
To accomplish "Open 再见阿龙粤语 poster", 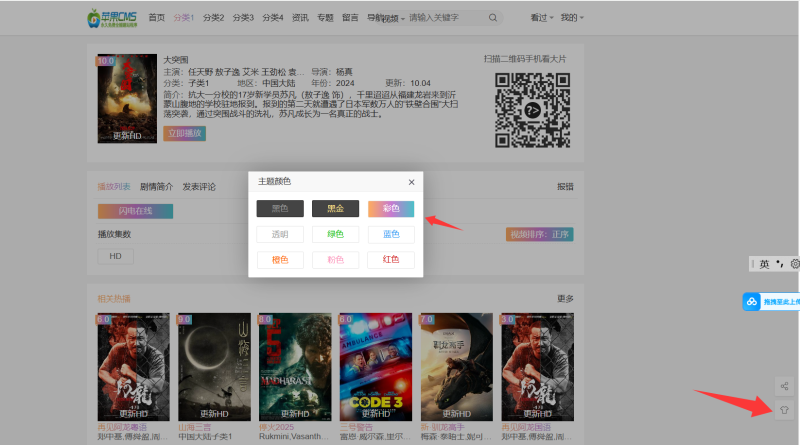I will click(134, 367).
